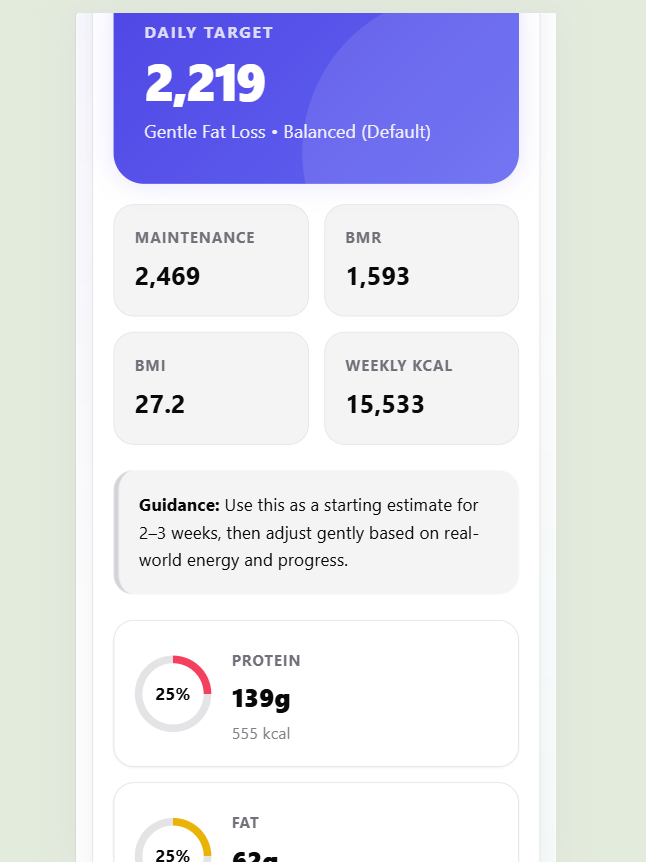
Task: Click the FAT macro label
Action: 246,822
